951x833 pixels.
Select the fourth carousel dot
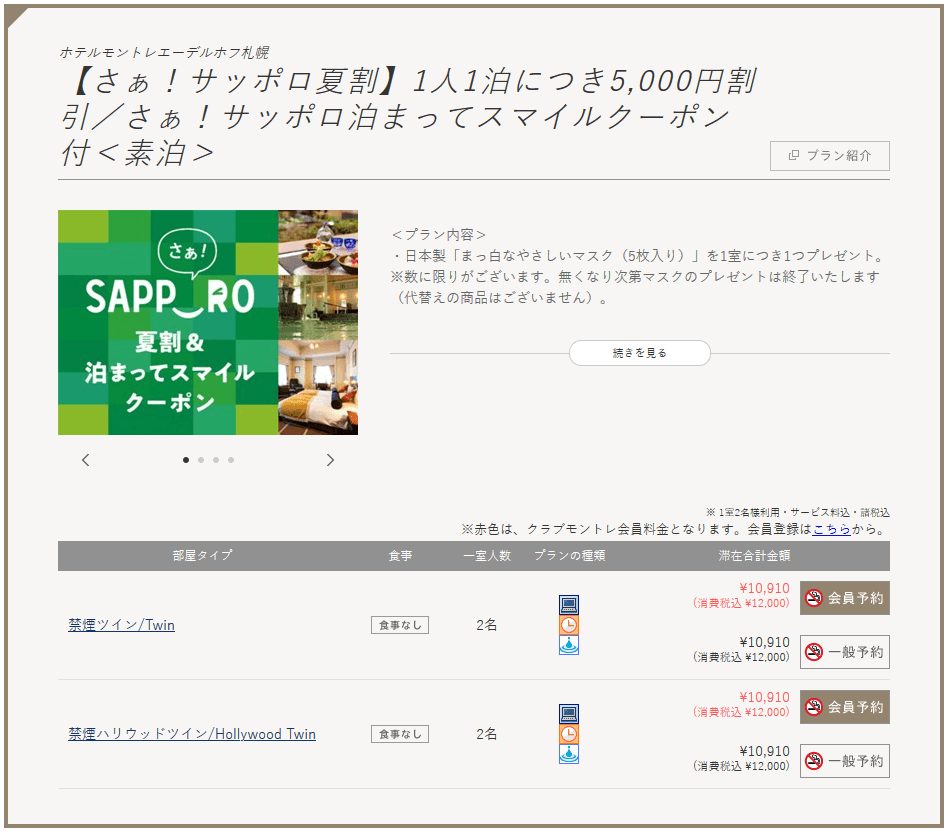231,460
